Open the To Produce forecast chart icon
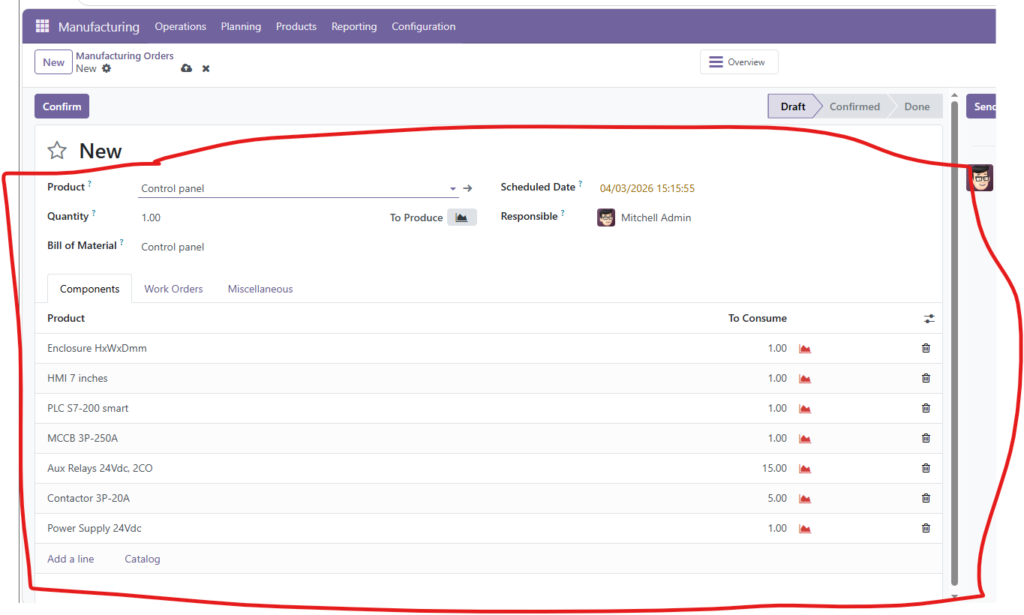Screen dimensions: 1024x615 coord(461,217)
